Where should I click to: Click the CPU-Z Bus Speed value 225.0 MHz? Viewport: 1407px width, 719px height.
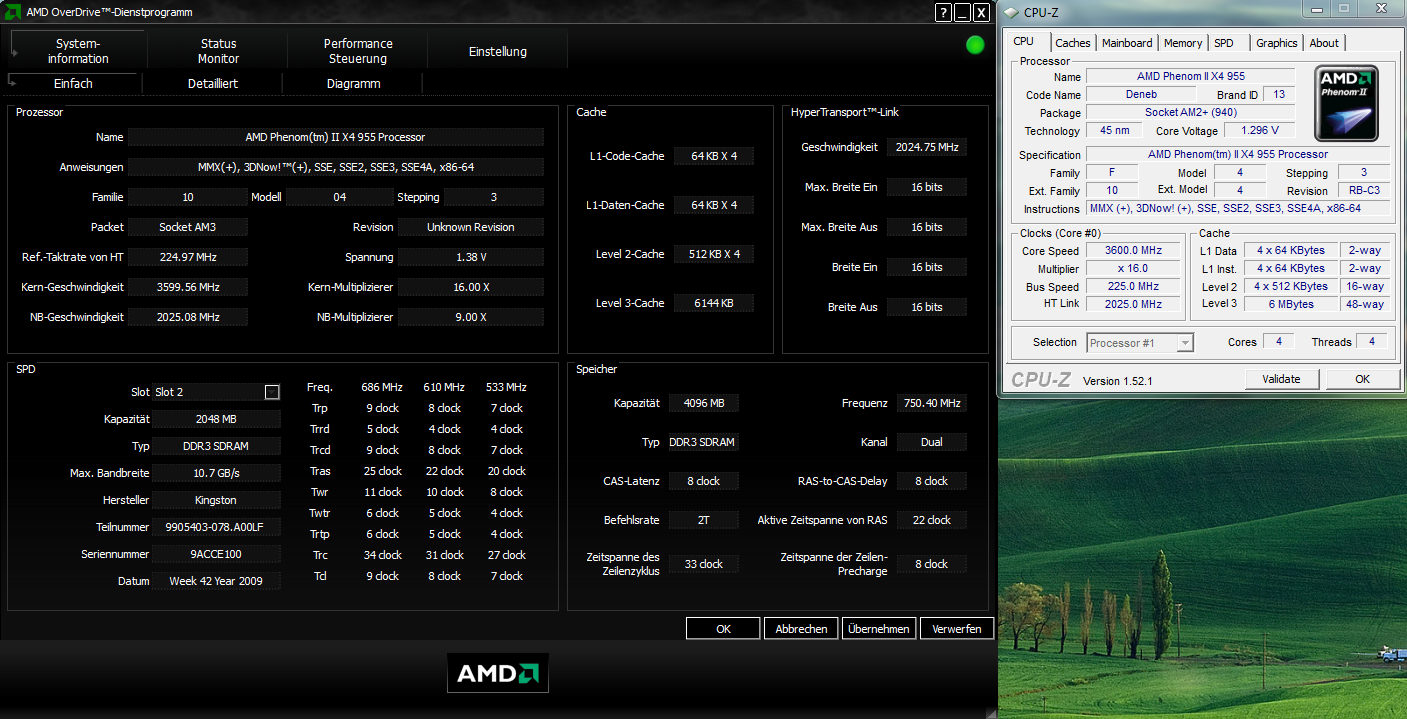[x=1134, y=287]
